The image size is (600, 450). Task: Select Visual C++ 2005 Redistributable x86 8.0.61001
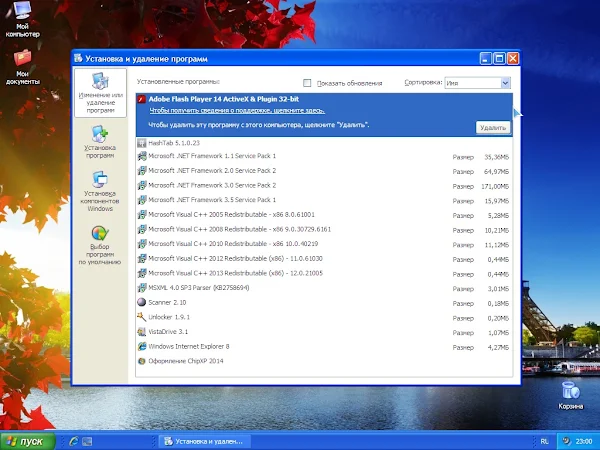pyautogui.click(x=324, y=215)
